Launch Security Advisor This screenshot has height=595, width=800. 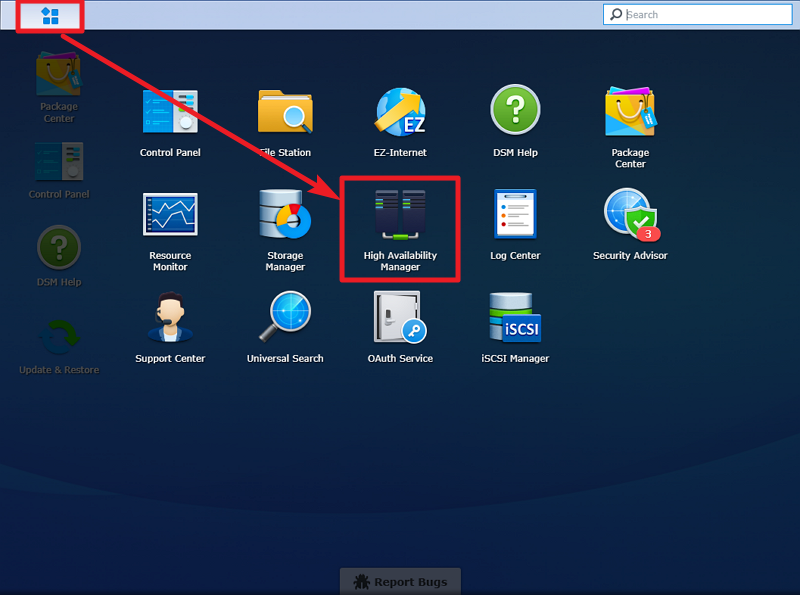630,222
